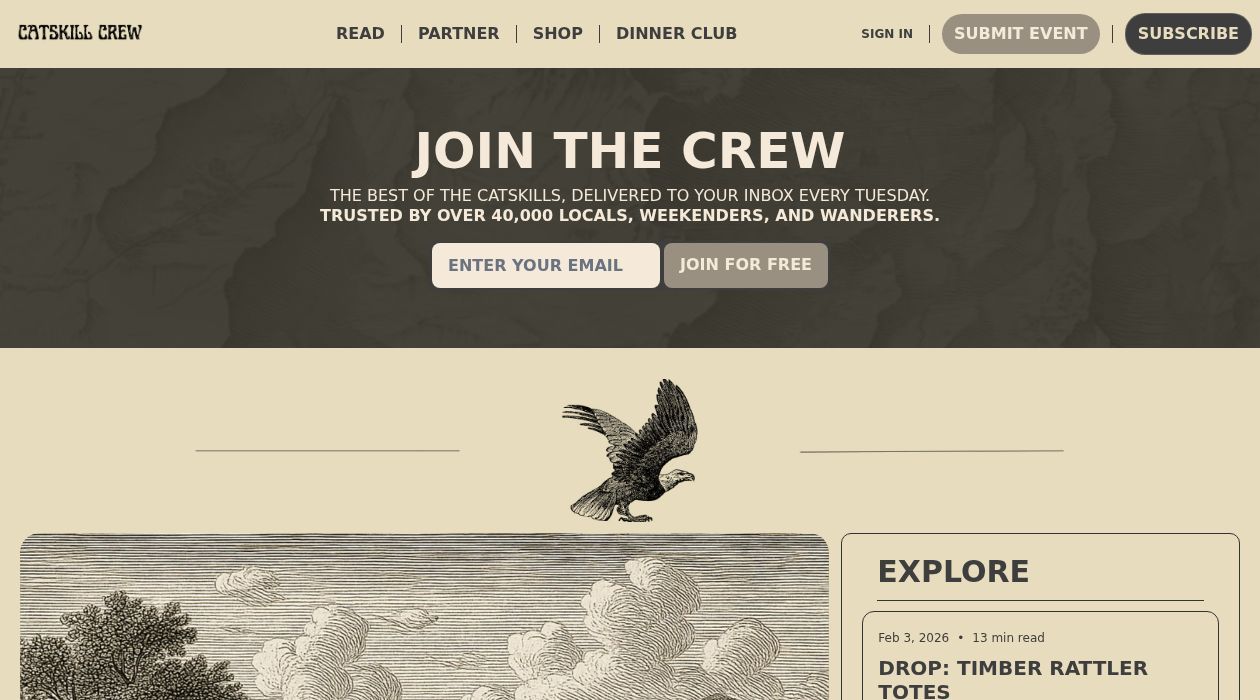Select the Feb 3, 2026 article card
The height and width of the screenshot is (700, 1260).
1040,656
